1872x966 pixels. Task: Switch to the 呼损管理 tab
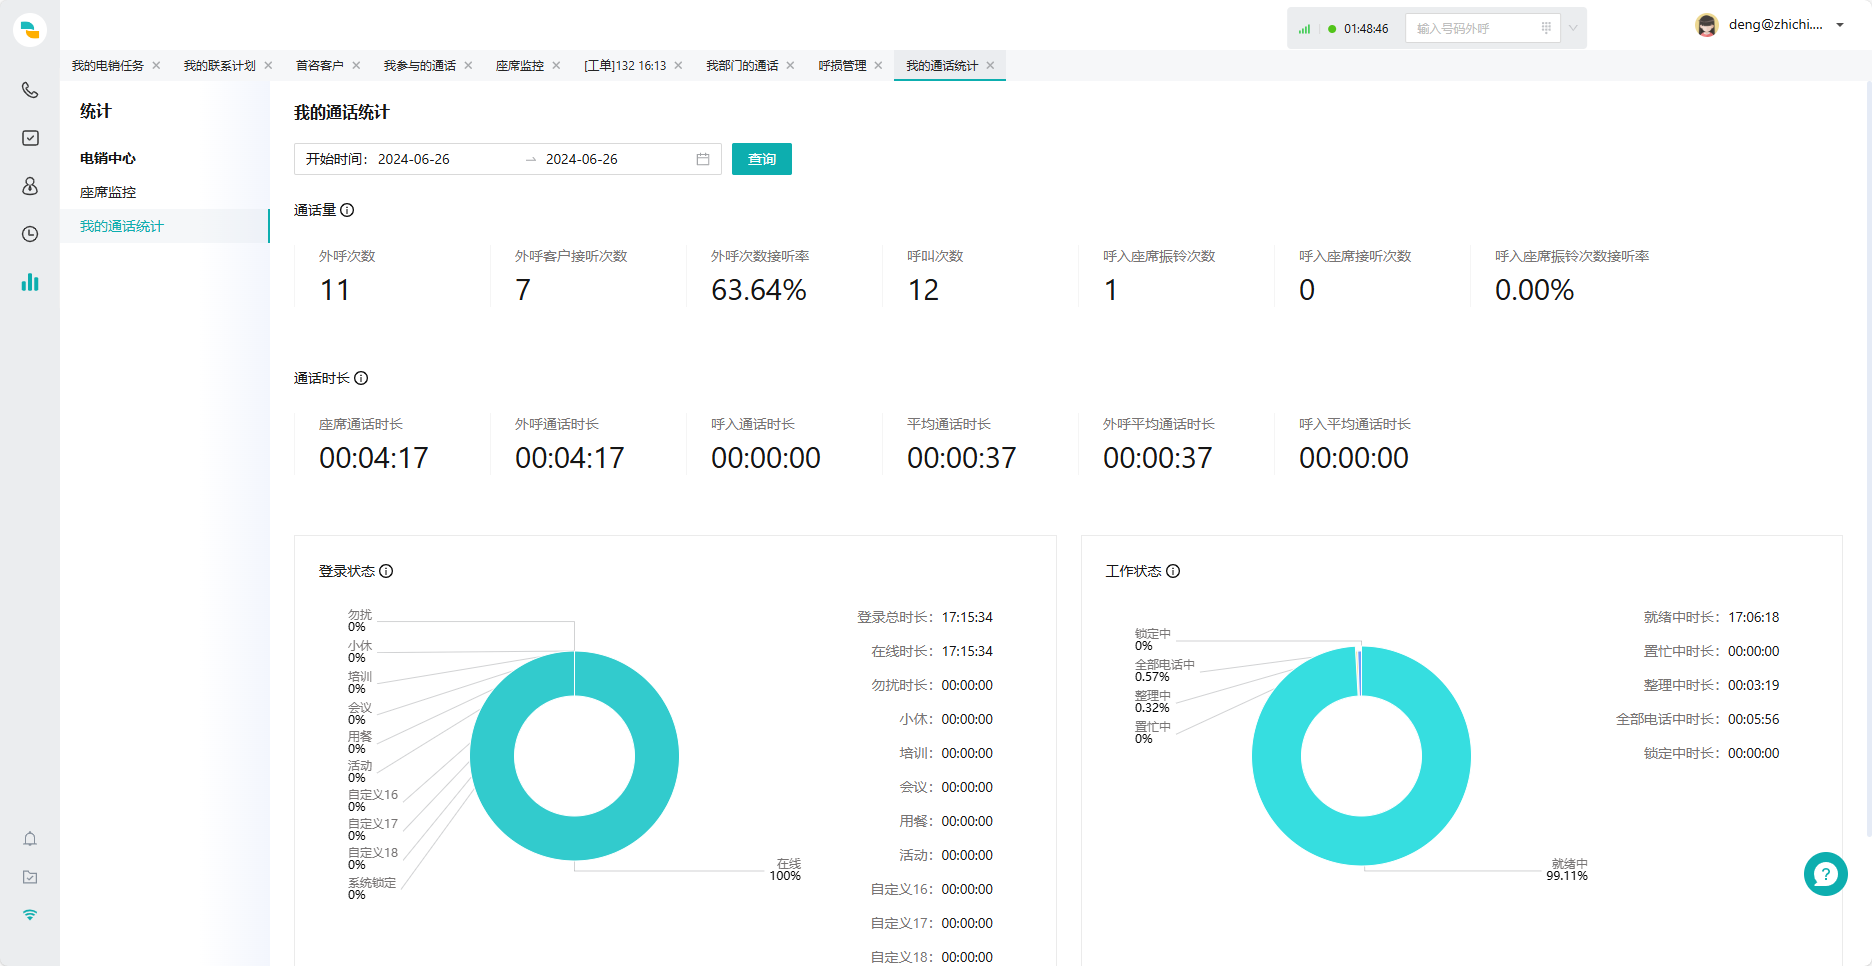(x=842, y=66)
